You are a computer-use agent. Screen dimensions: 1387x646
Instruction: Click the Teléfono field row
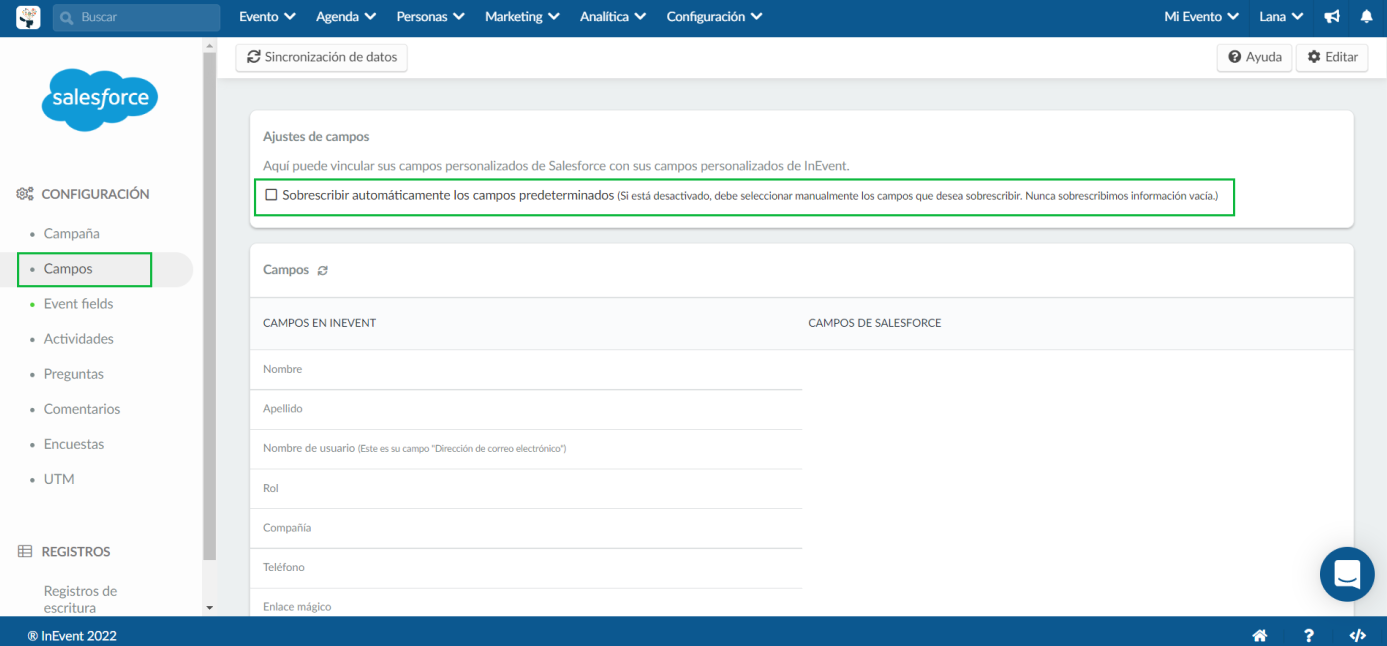point(526,568)
